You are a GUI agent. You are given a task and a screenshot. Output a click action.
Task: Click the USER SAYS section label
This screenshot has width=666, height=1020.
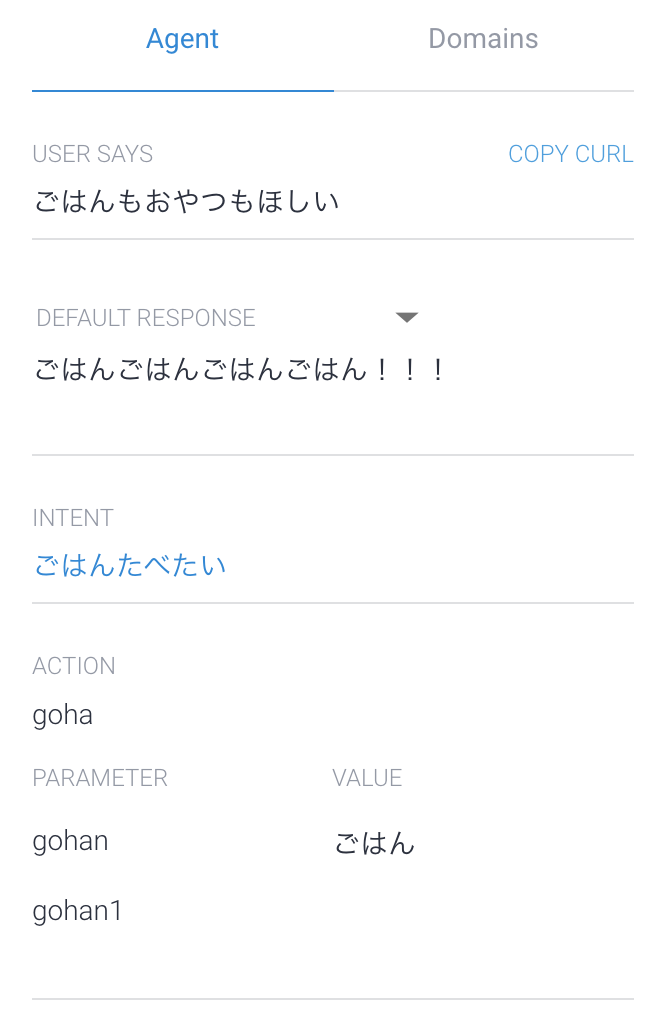click(92, 154)
